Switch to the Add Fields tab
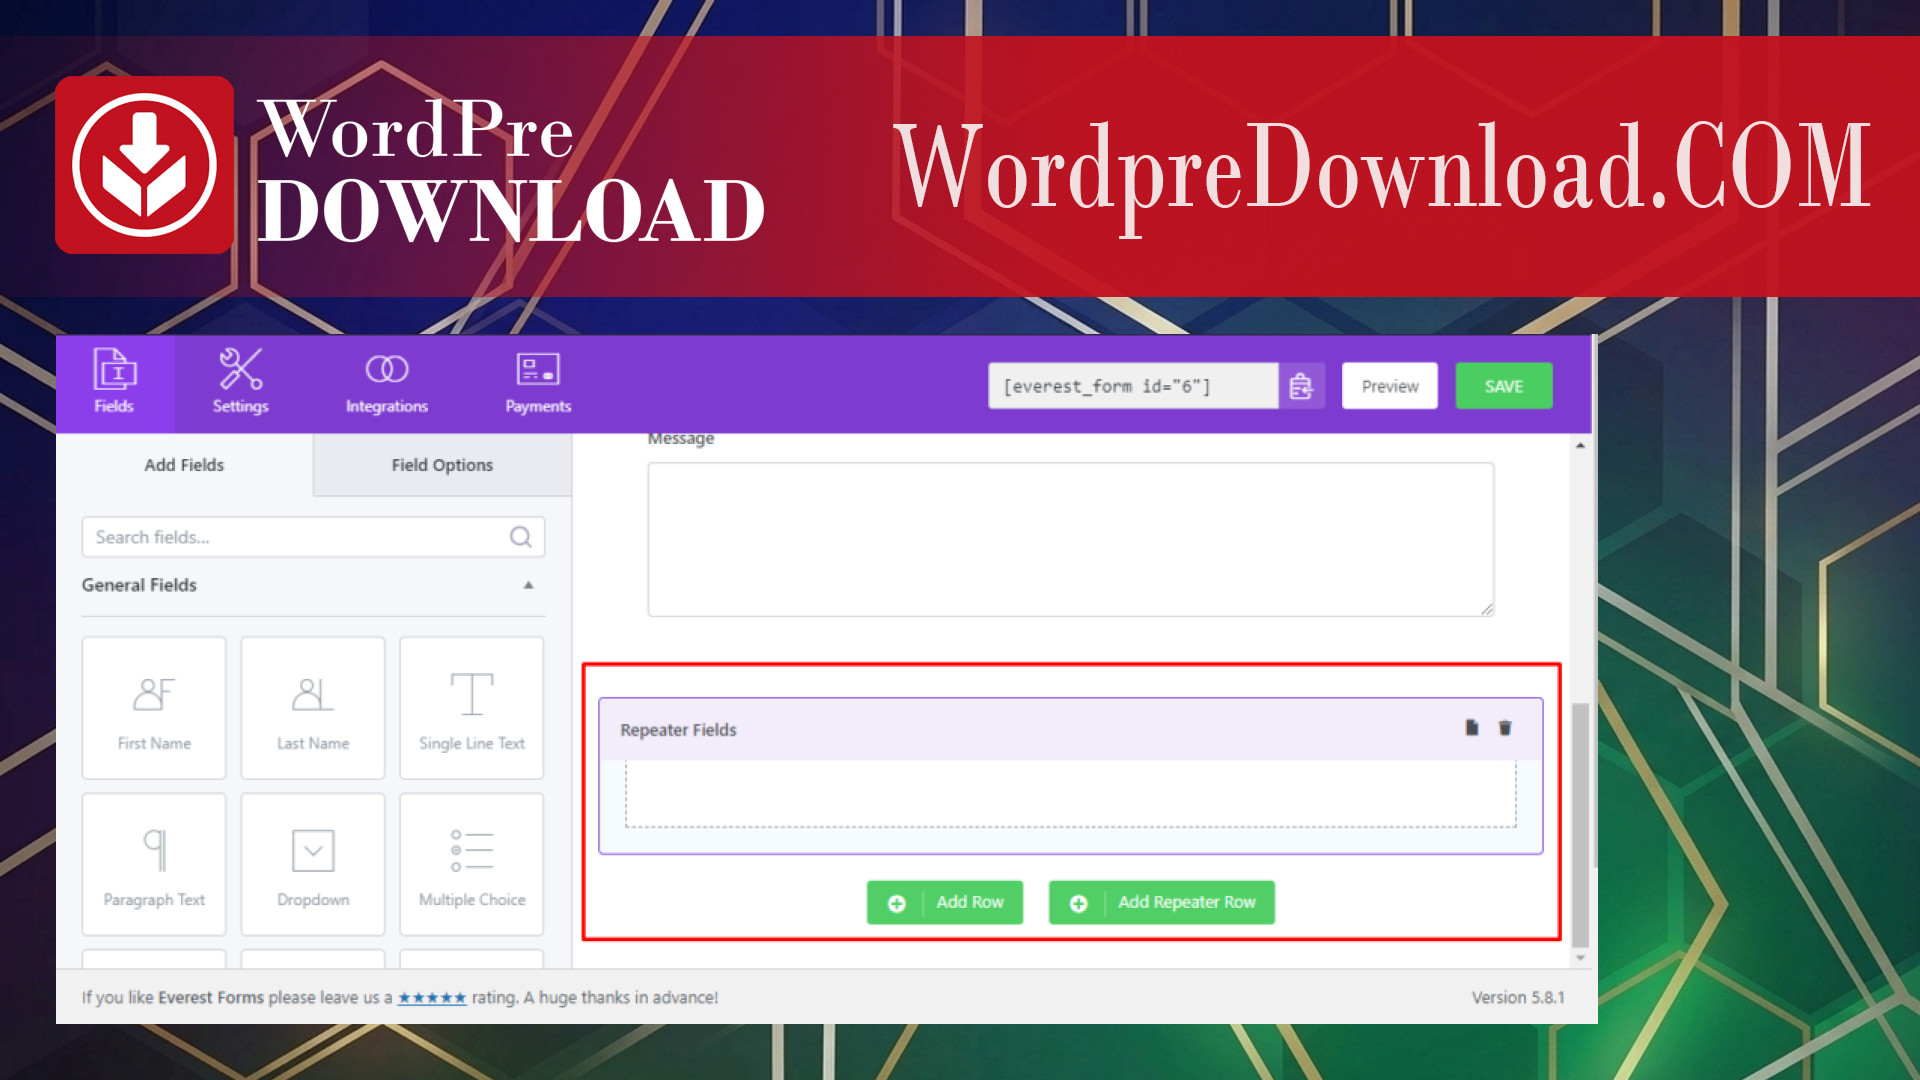 (x=185, y=465)
